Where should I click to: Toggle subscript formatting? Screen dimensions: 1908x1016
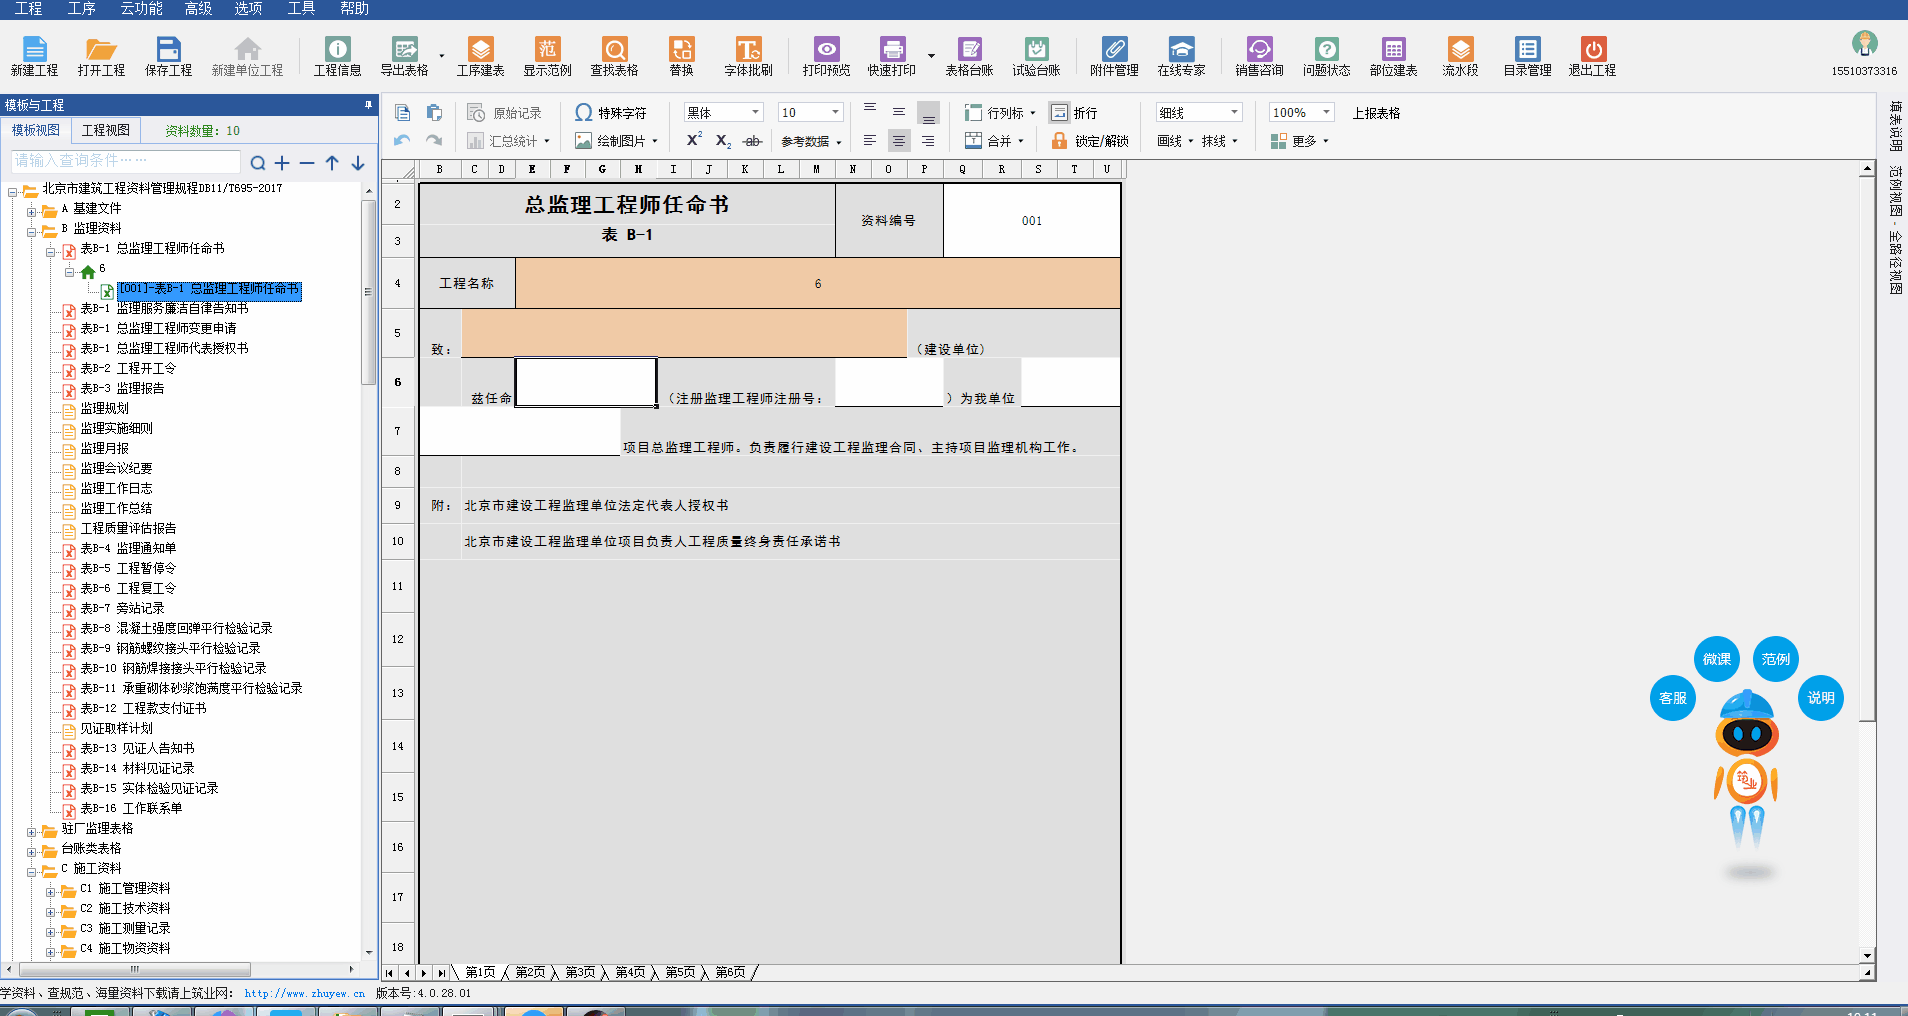point(722,140)
